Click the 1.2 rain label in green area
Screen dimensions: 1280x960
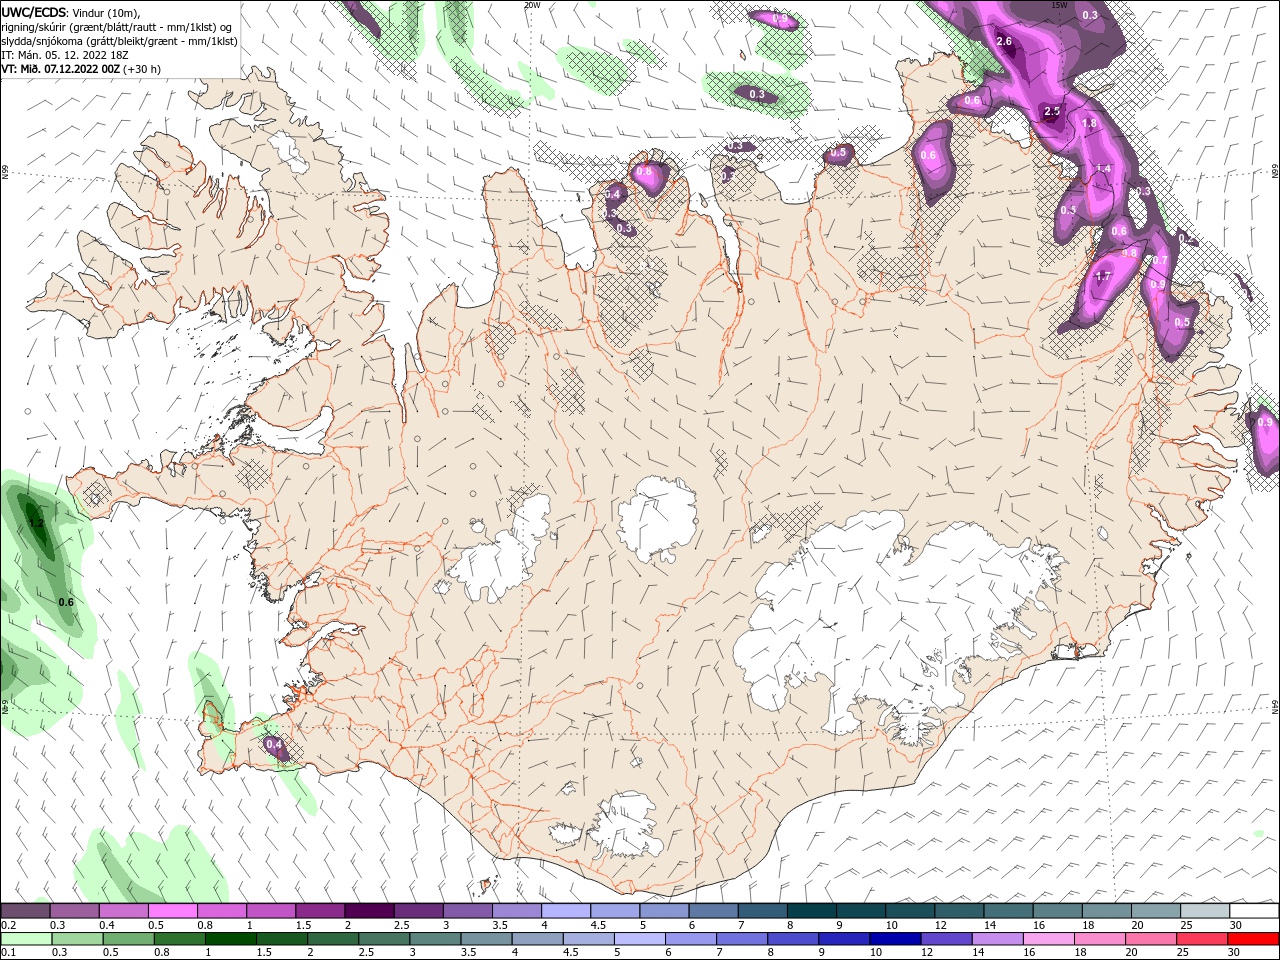[x=37, y=523]
